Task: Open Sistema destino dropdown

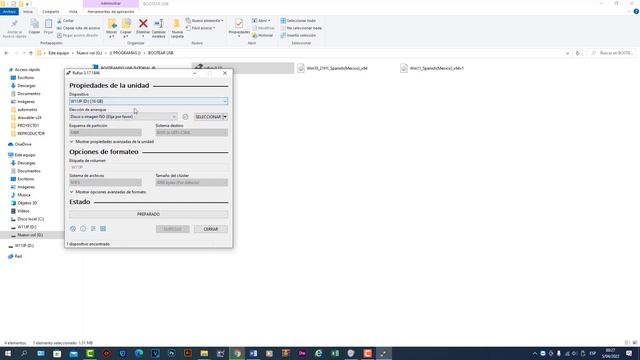Action: click(x=192, y=133)
